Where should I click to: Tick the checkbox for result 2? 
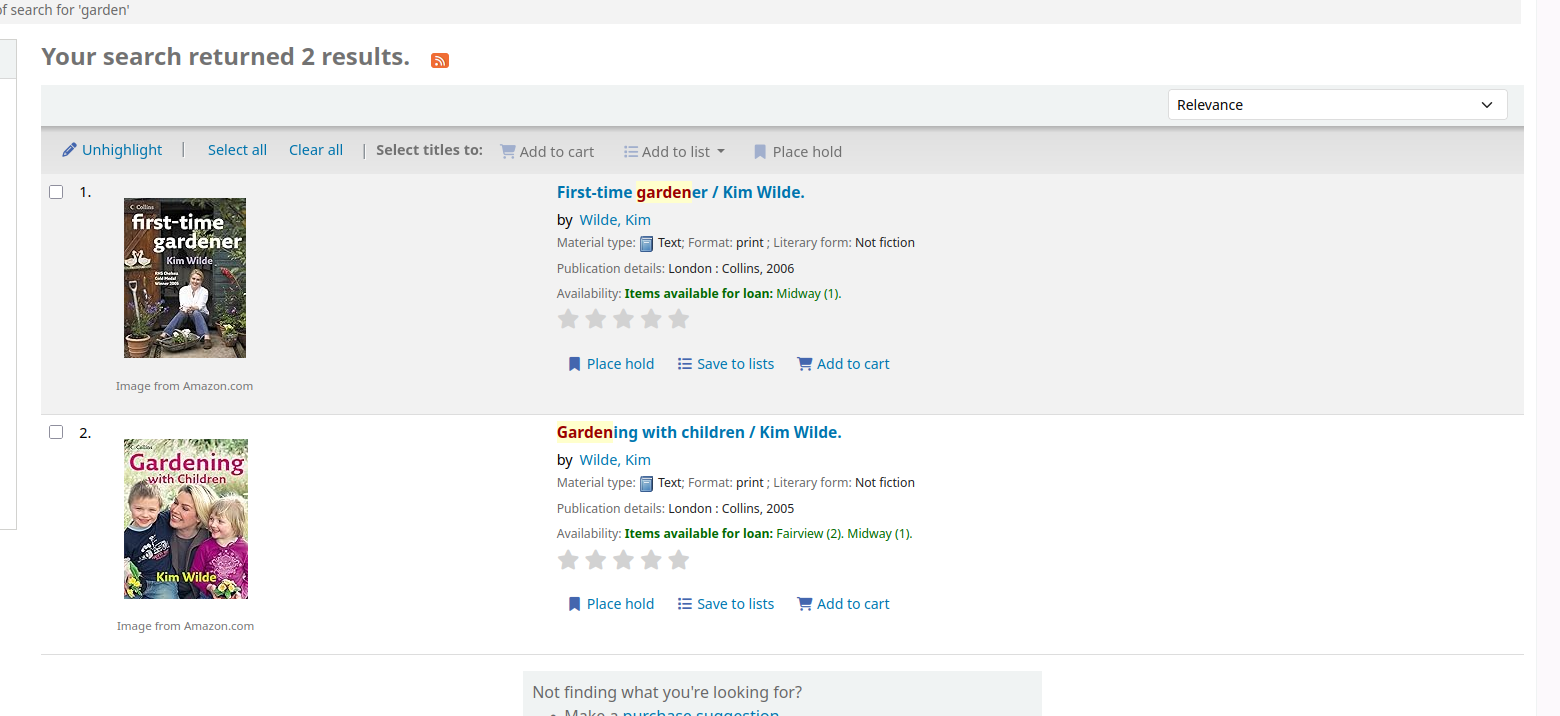[x=56, y=432]
